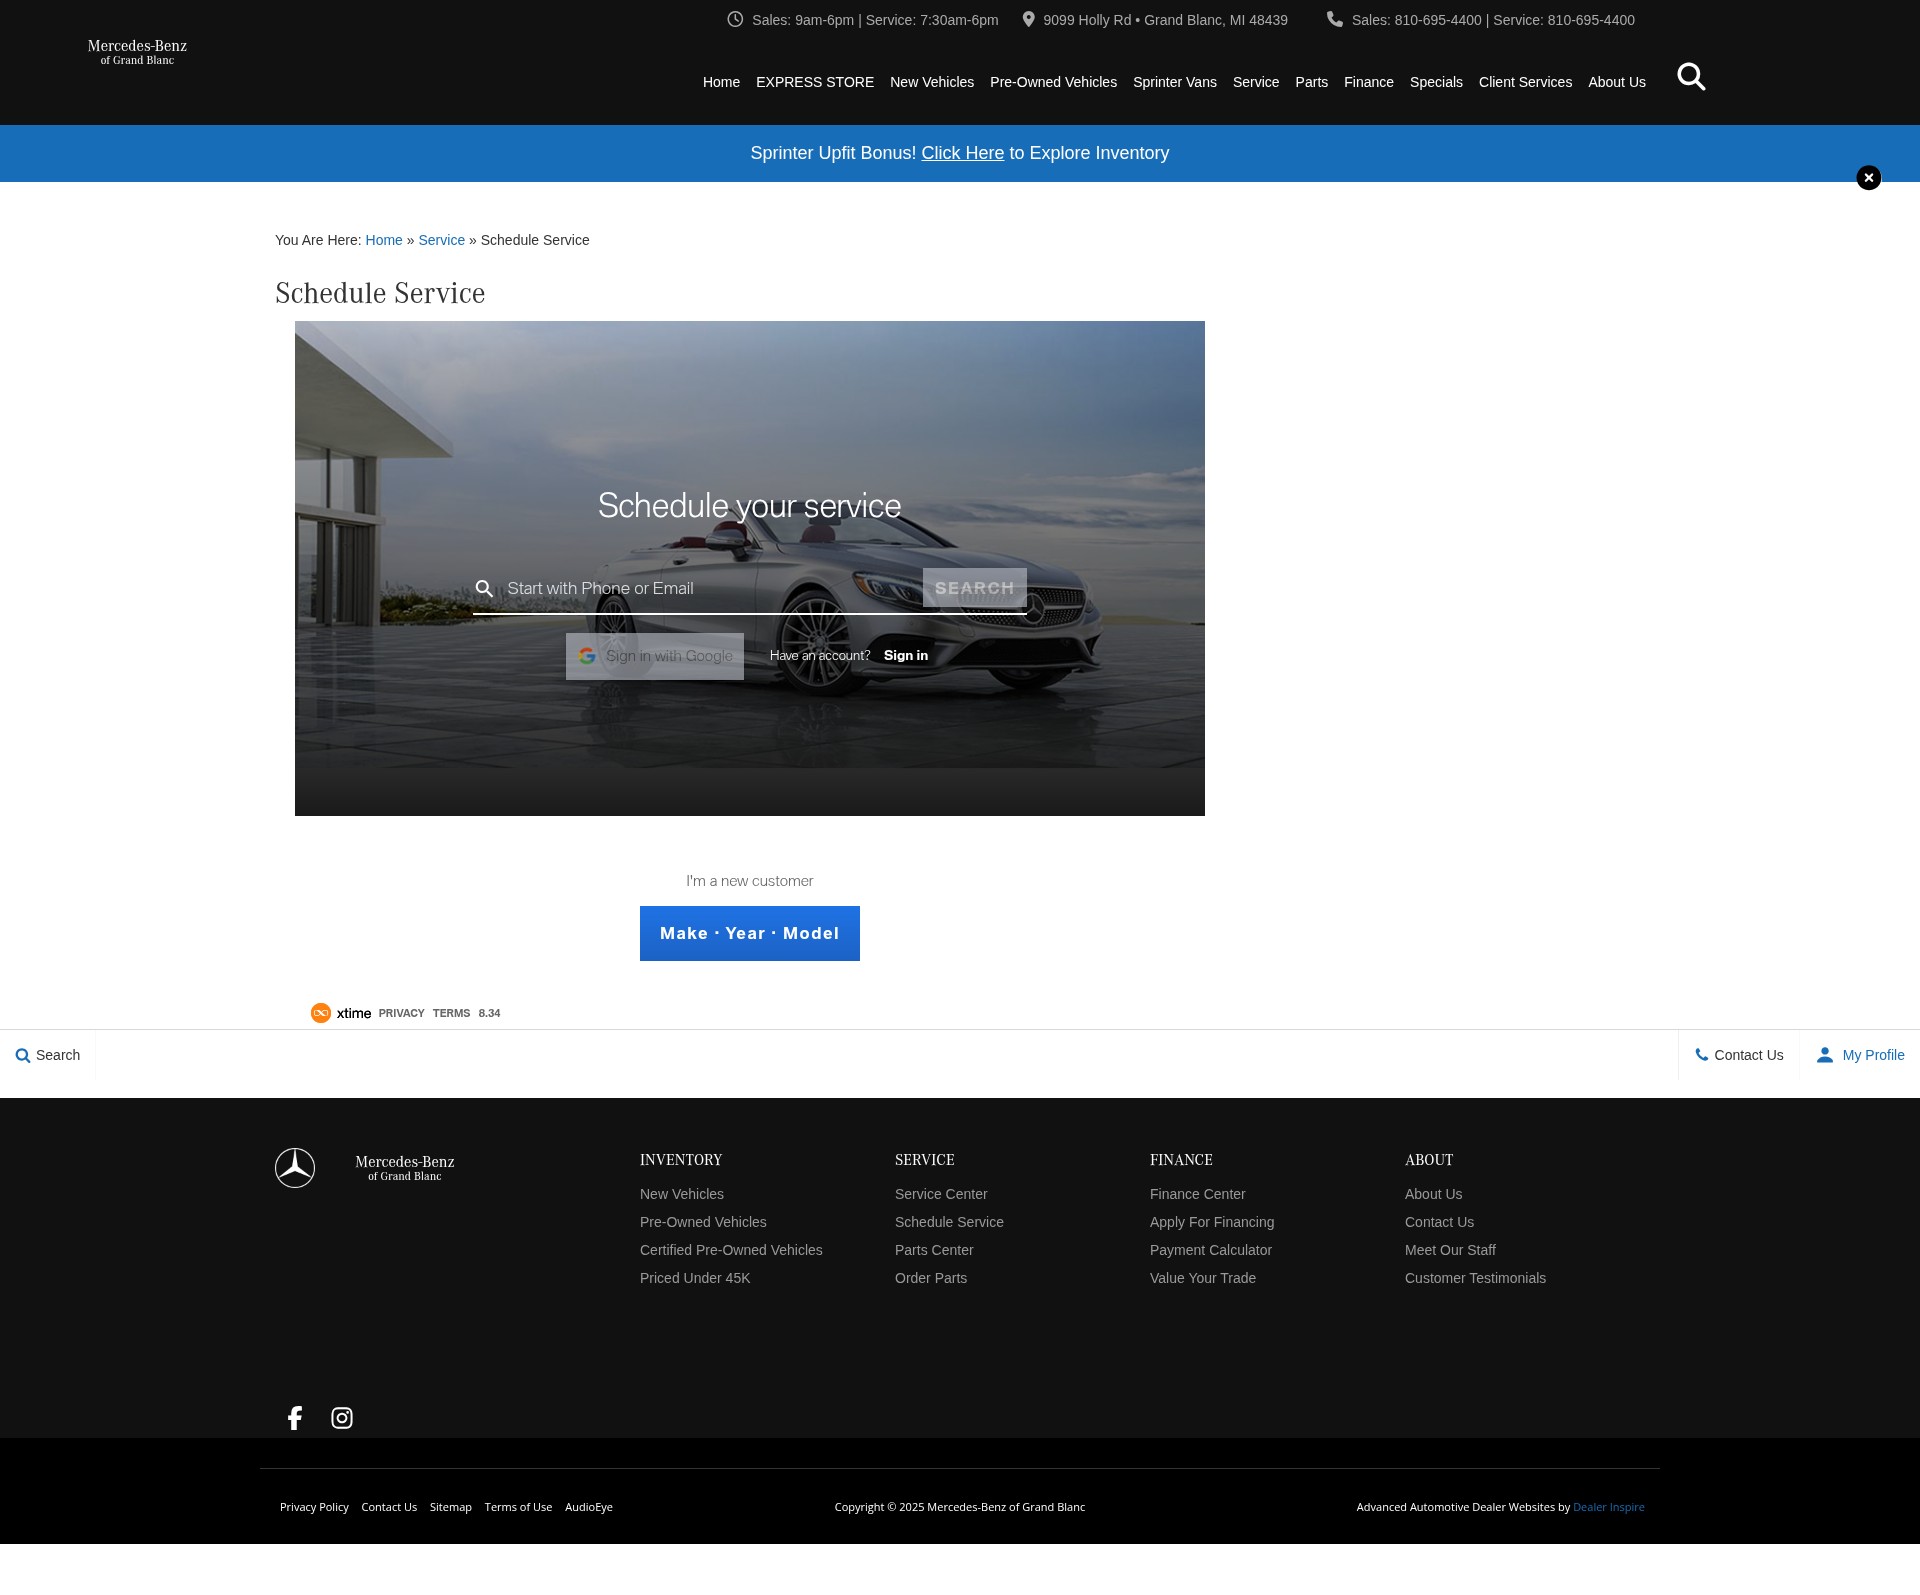1920x1595 pixels.
Task: Open Privacy Policy bottom link
Action: point(314,1507)
